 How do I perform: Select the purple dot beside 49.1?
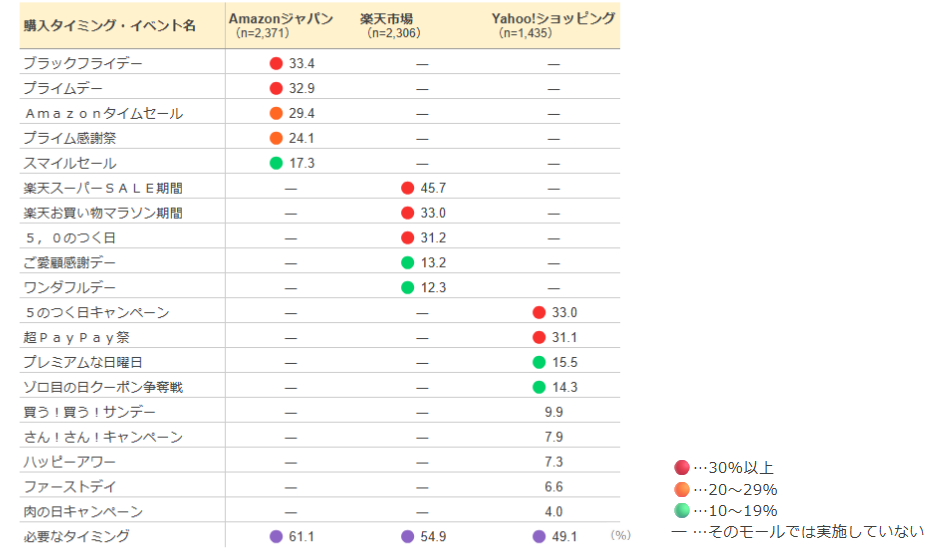[x=539, y=537]
